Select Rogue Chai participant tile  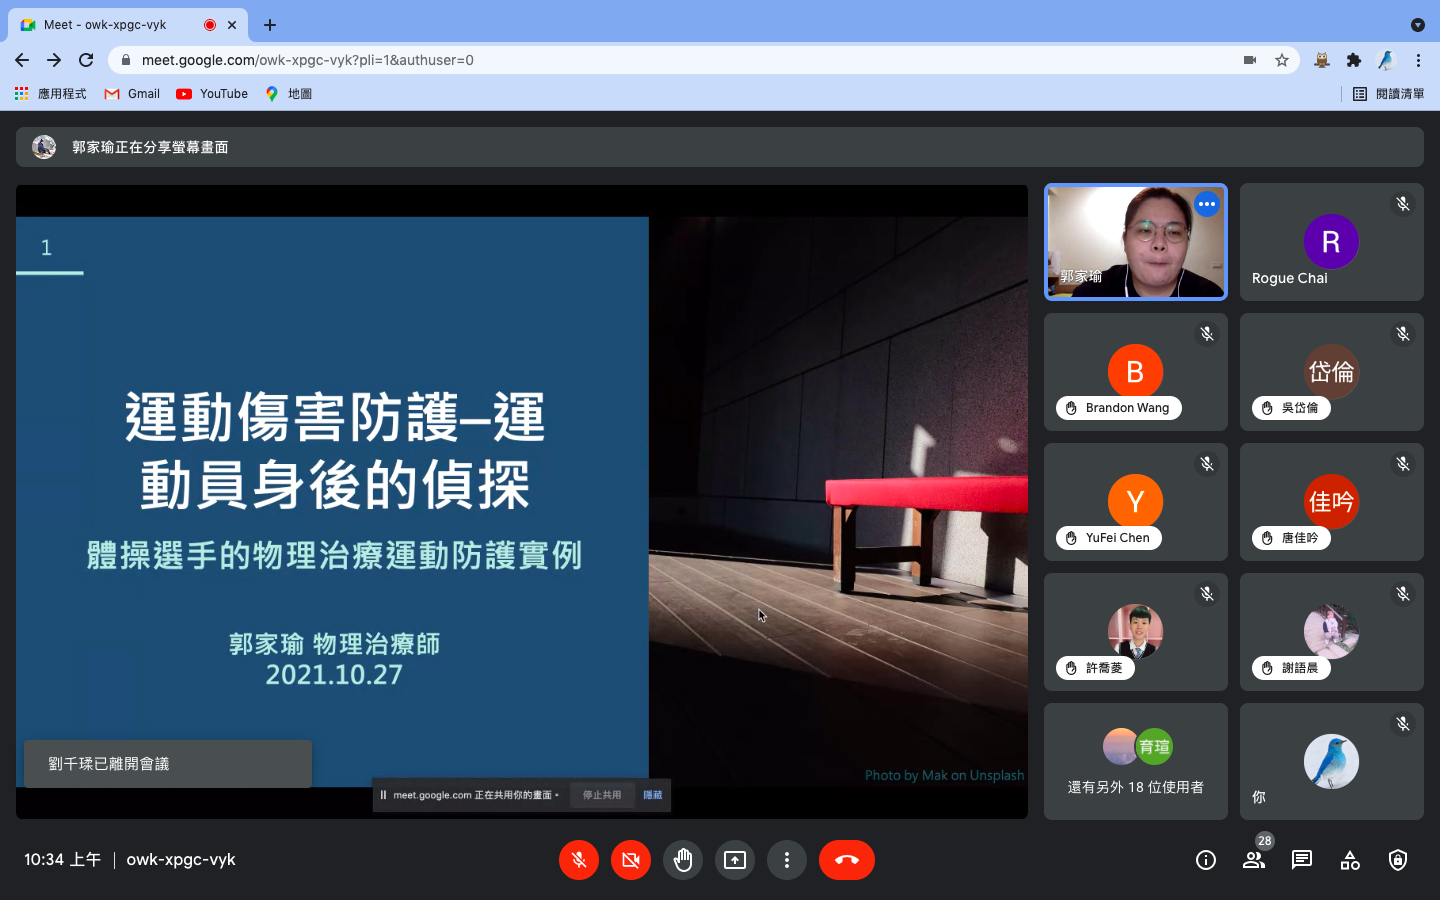(x=1332, y=242)
